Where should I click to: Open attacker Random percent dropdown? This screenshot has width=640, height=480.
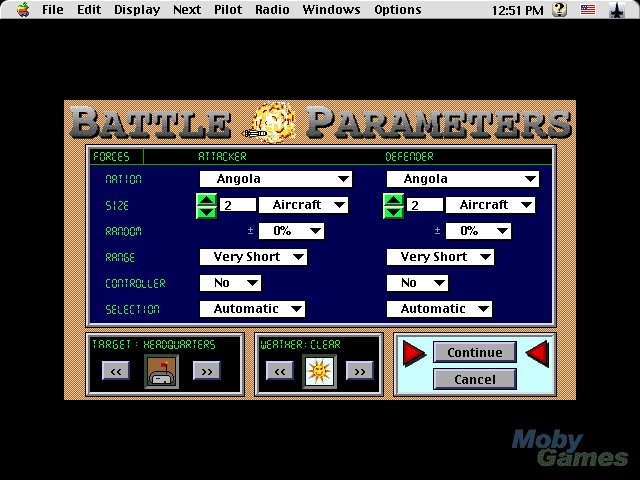(291, 231)
